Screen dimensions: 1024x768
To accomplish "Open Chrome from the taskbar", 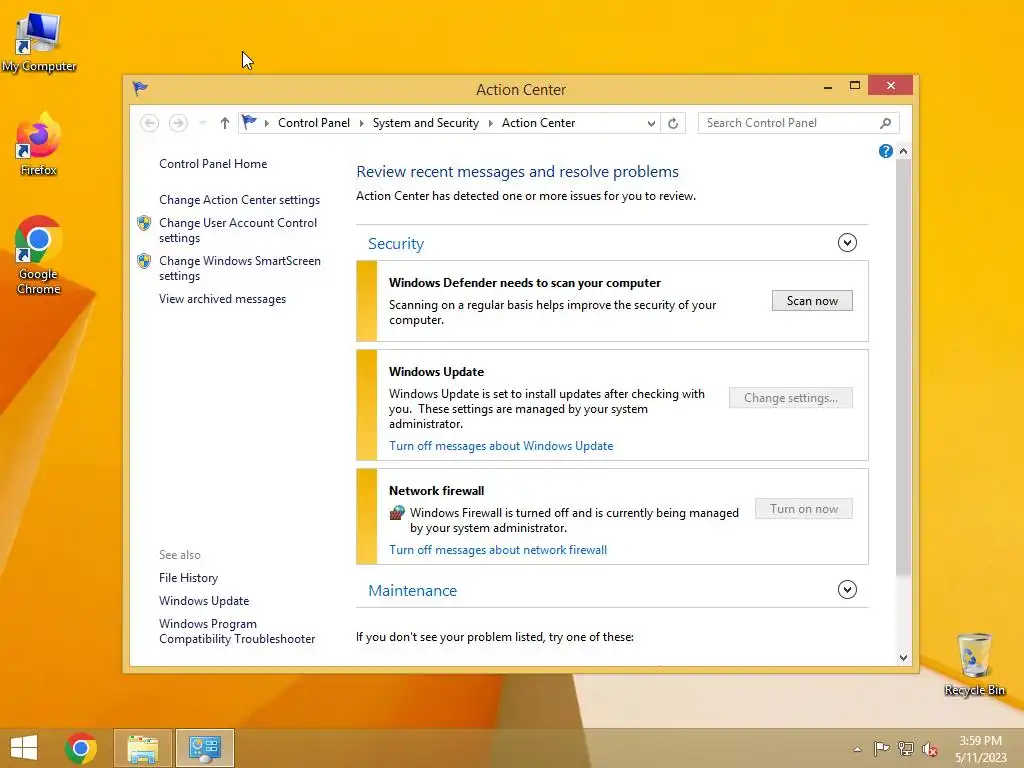I will 81,748.
